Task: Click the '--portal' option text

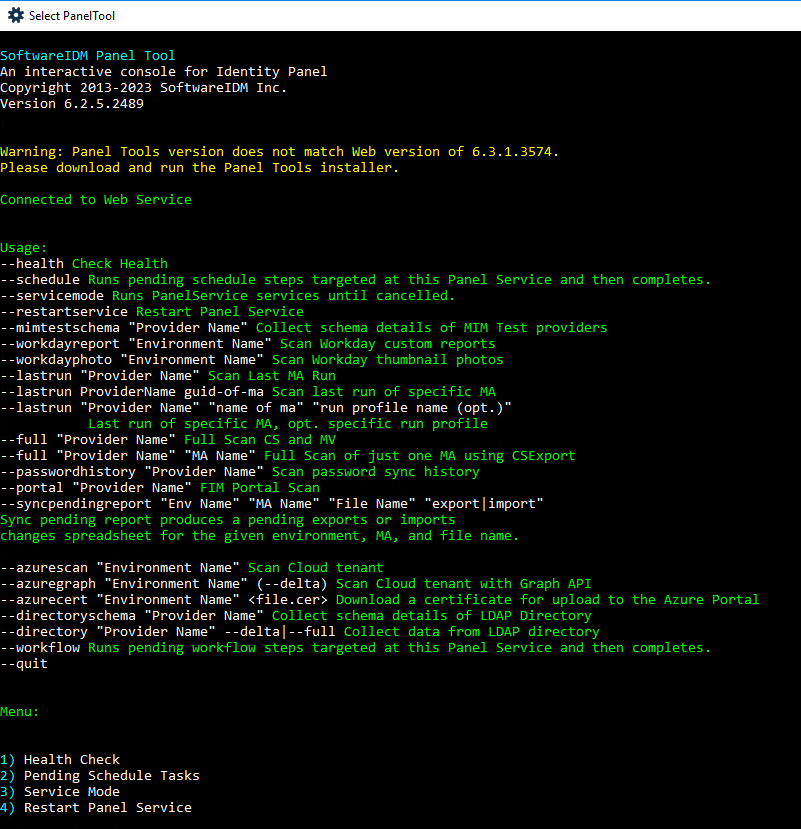Action: coord(32,487)
